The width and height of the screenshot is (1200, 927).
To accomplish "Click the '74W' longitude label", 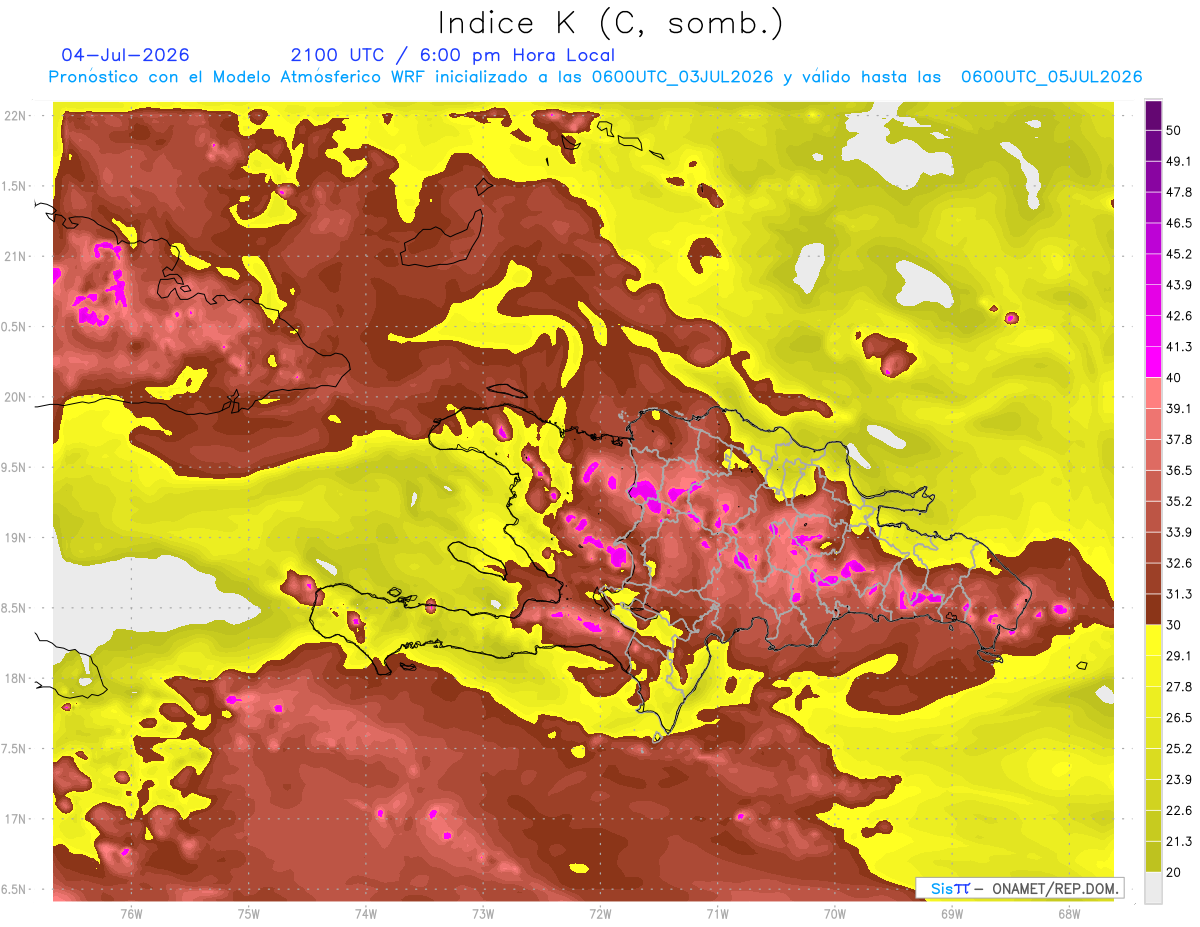I will 366,913.
